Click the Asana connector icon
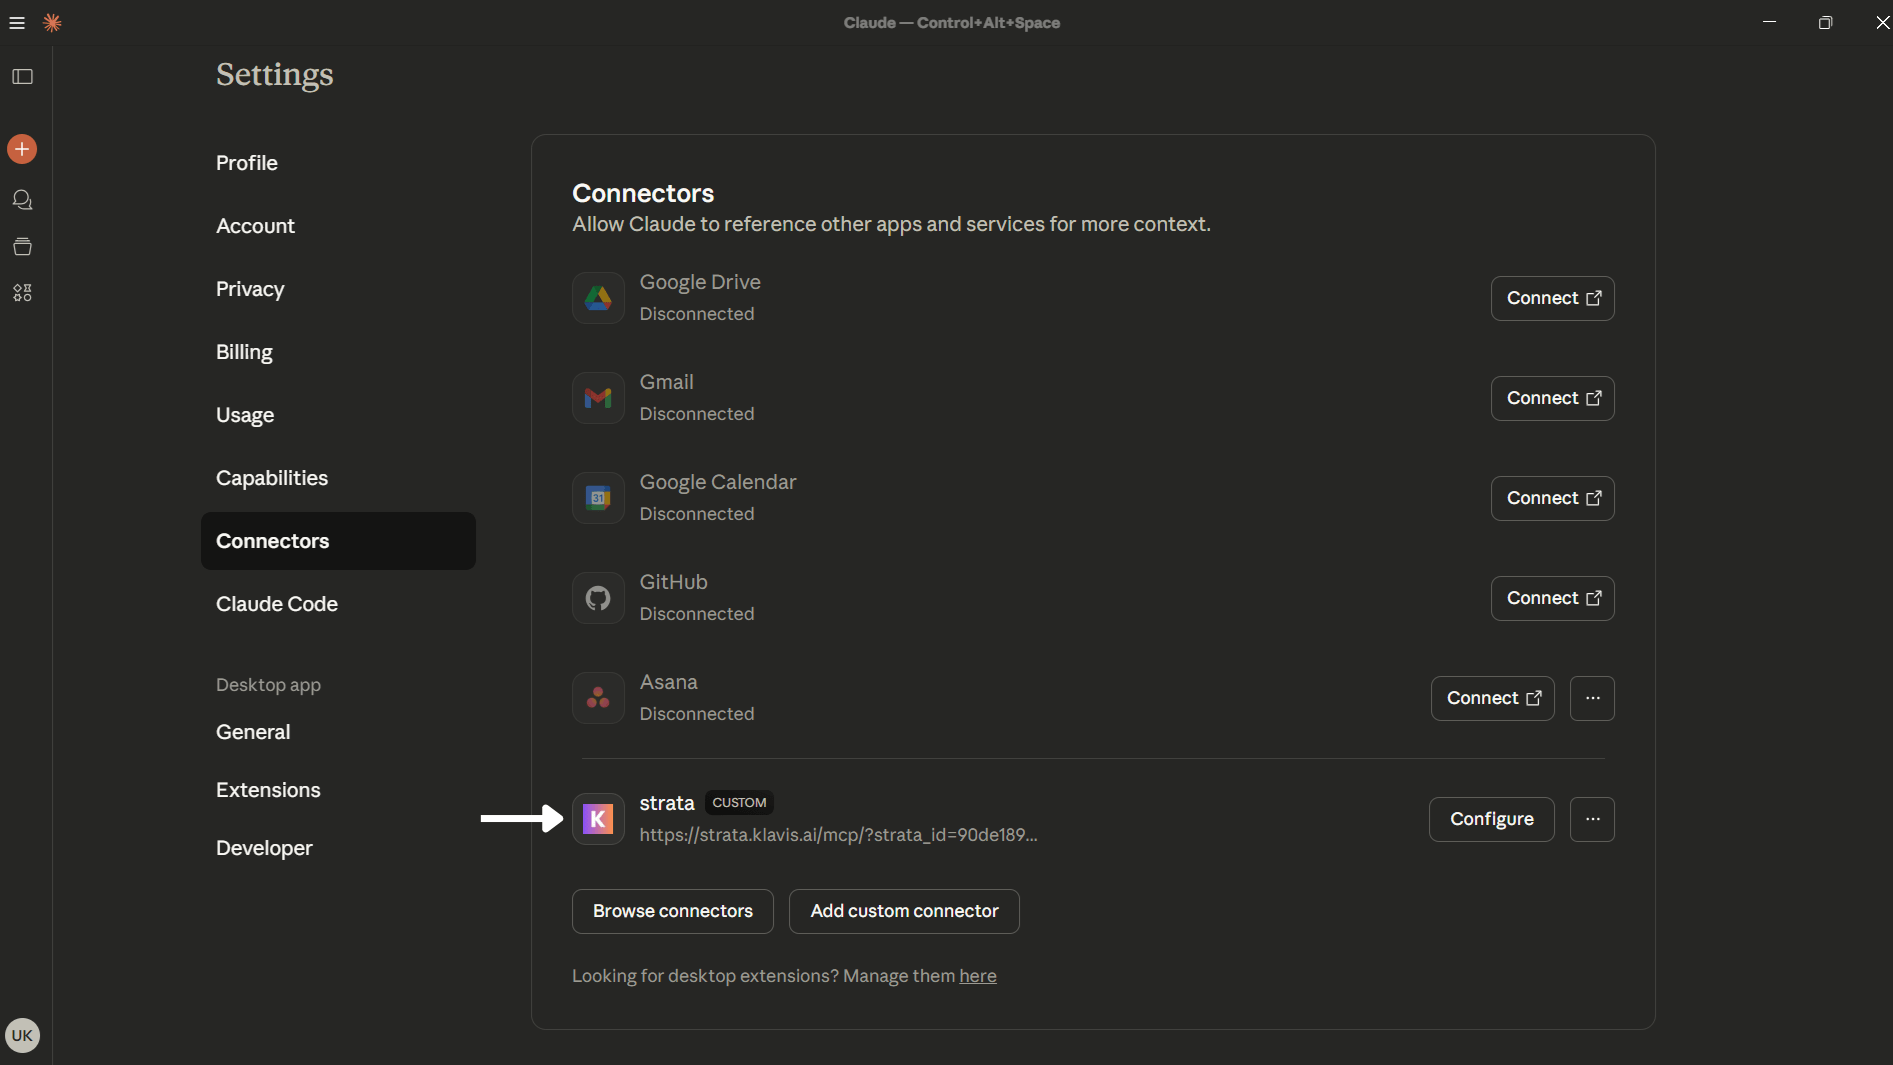The image size is (1893, 1065). 598,698
